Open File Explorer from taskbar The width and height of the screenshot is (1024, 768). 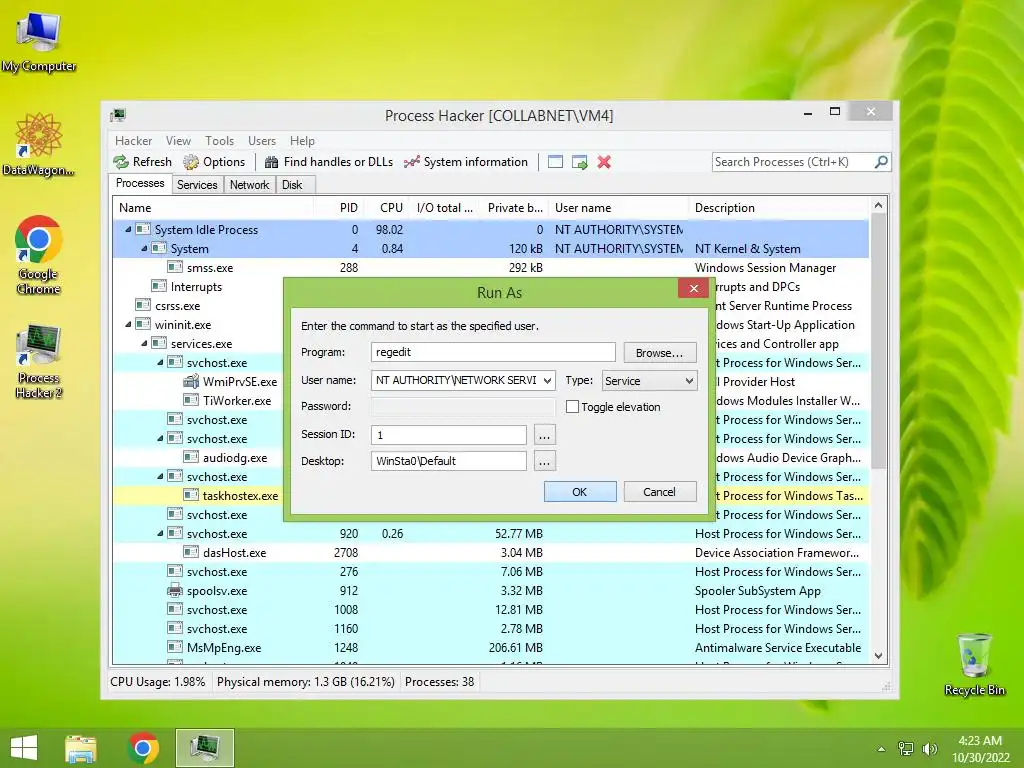[x=81, y=748]
